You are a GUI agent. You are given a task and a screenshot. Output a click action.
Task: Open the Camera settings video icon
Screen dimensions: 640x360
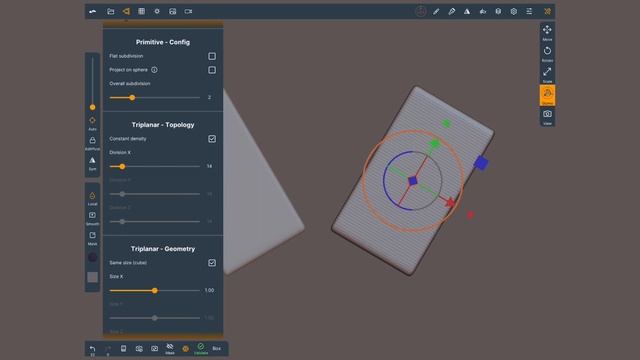188,11
